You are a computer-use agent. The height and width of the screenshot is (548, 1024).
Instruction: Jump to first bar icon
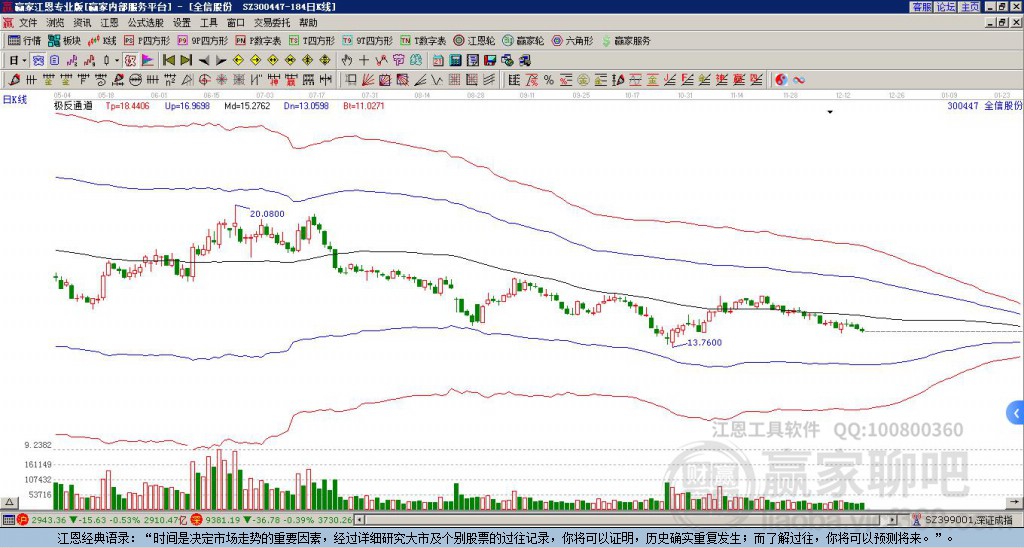click(168, 61)
